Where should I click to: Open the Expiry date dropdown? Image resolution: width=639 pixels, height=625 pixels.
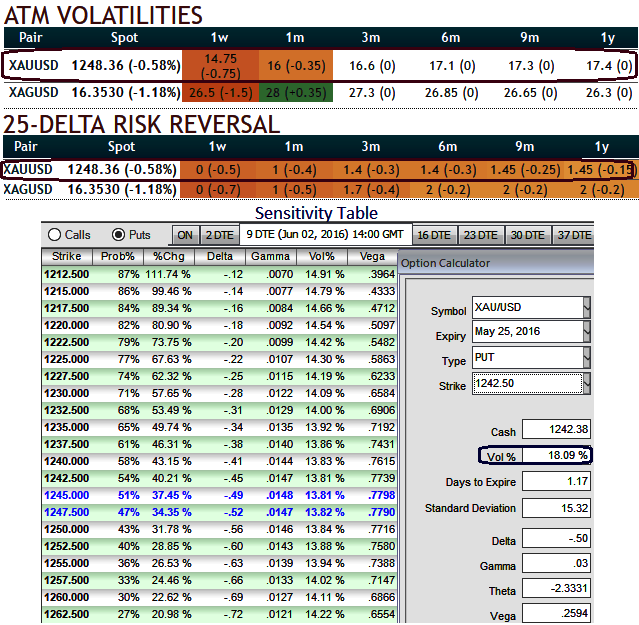(x=586, y=331)
